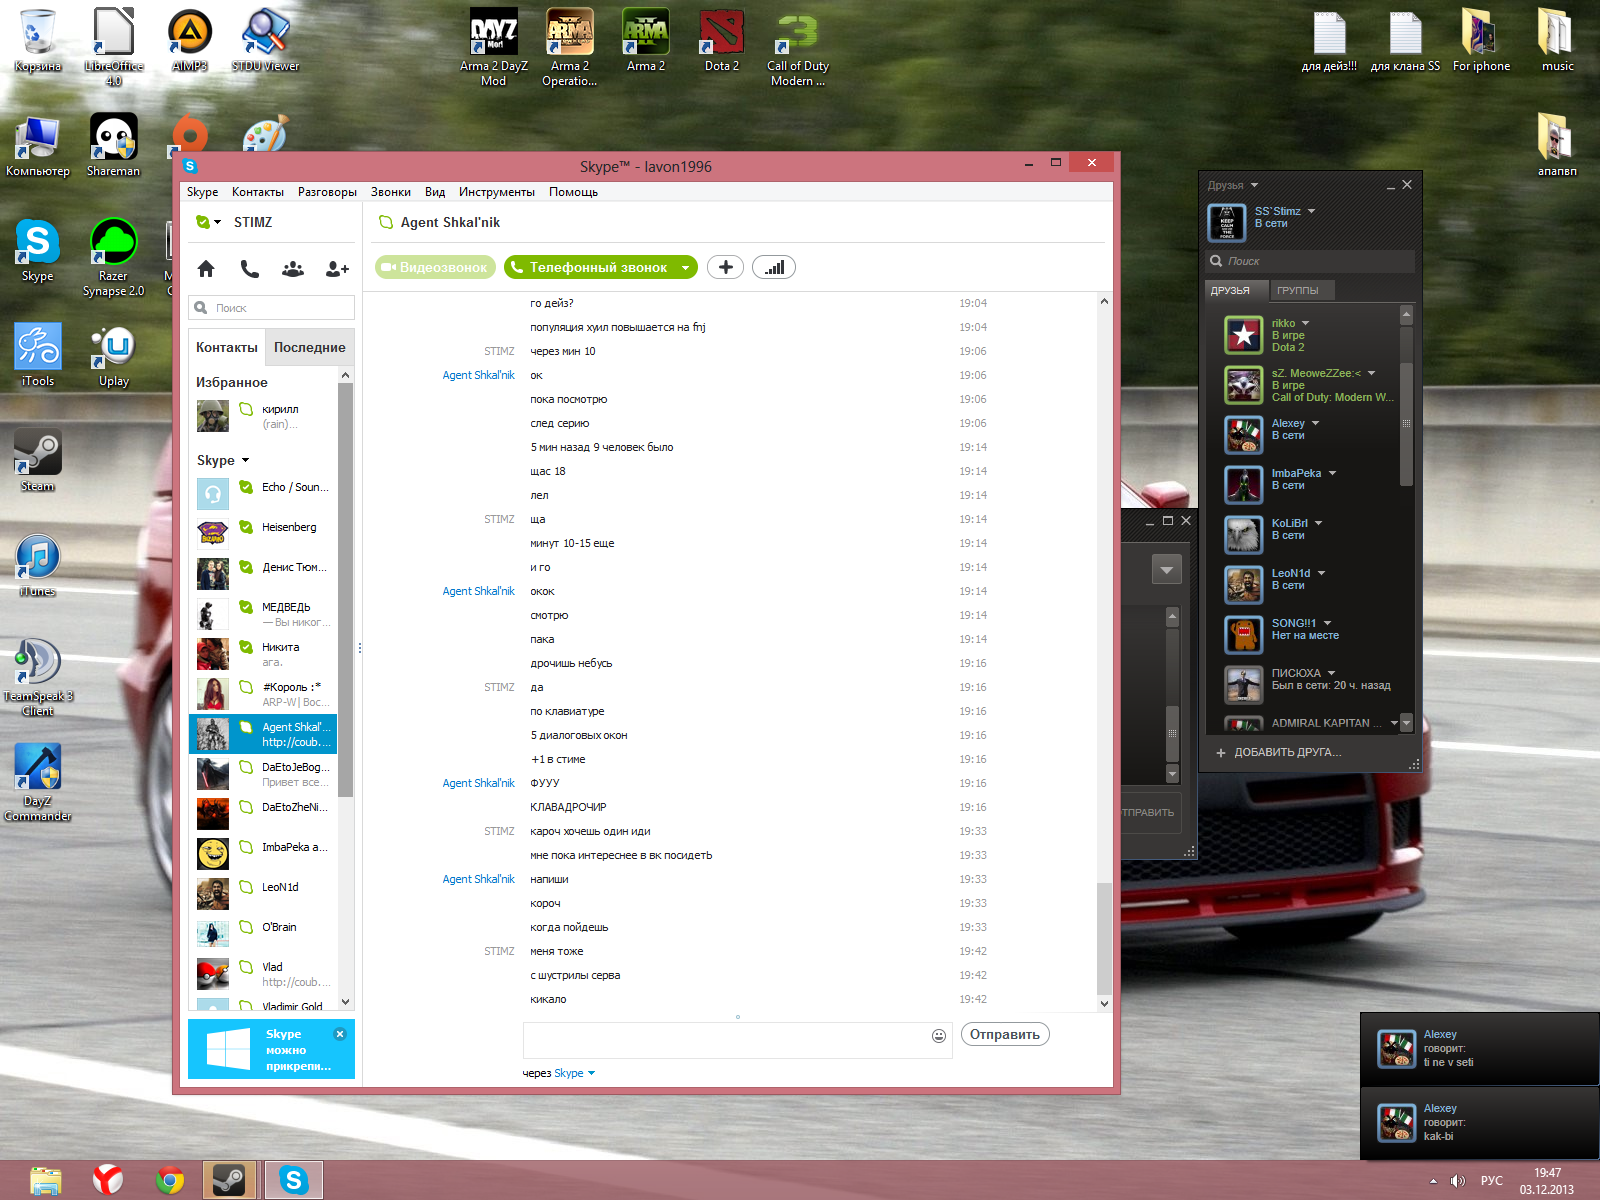The image size is (1600, 1200).
Task: Open Arma 2 DayZ Mod shortcut
Action: pyautogui.click(x=494, y=47)
